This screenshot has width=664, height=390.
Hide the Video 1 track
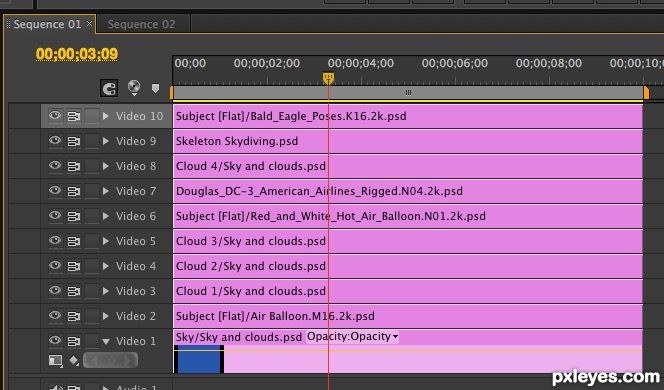pos(55,340)
